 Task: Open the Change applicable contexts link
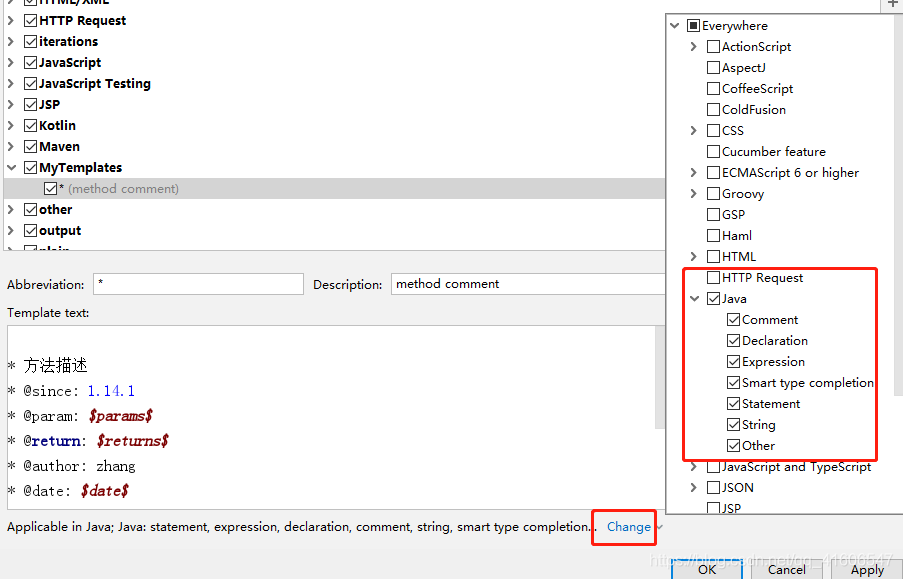(x=628, y=527)
